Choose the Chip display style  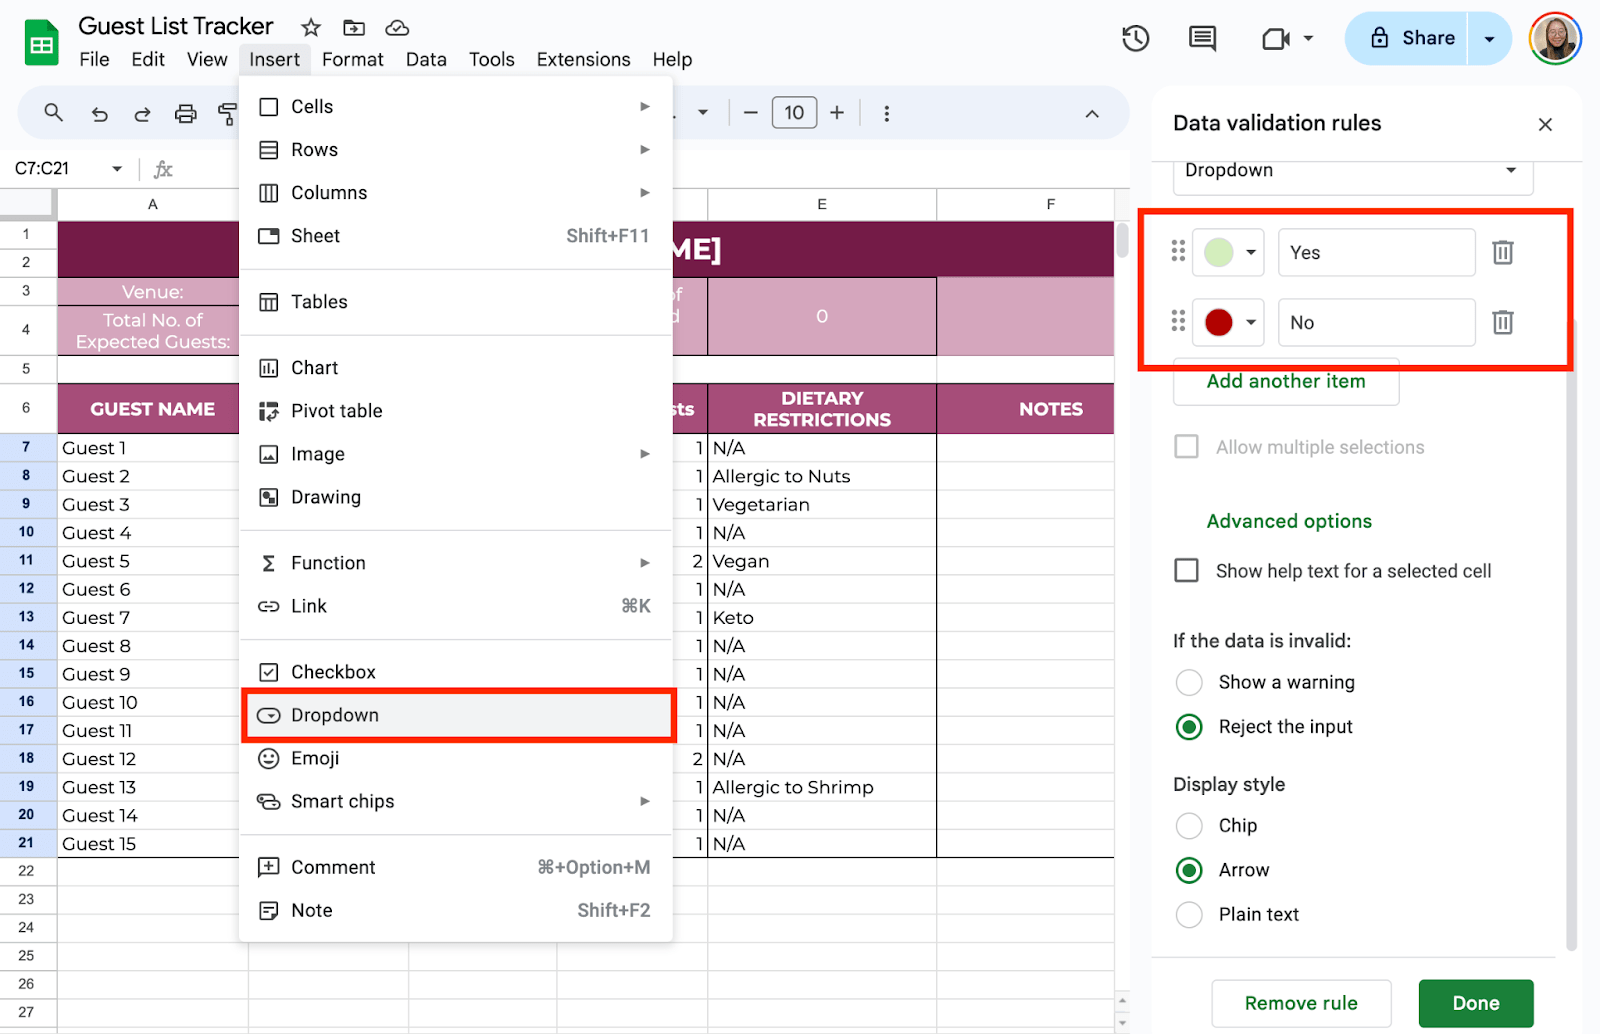pyautogui.click(x=1189, y=826)
